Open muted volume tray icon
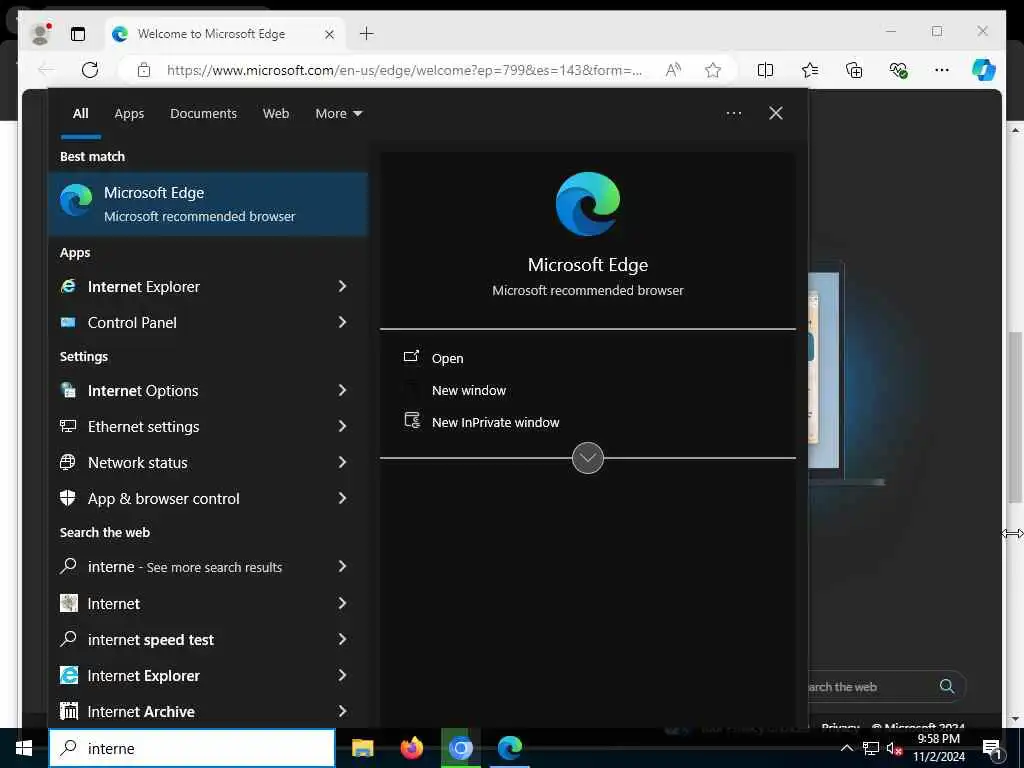This screenshot has height=768, width=1024. pos(895,748)
